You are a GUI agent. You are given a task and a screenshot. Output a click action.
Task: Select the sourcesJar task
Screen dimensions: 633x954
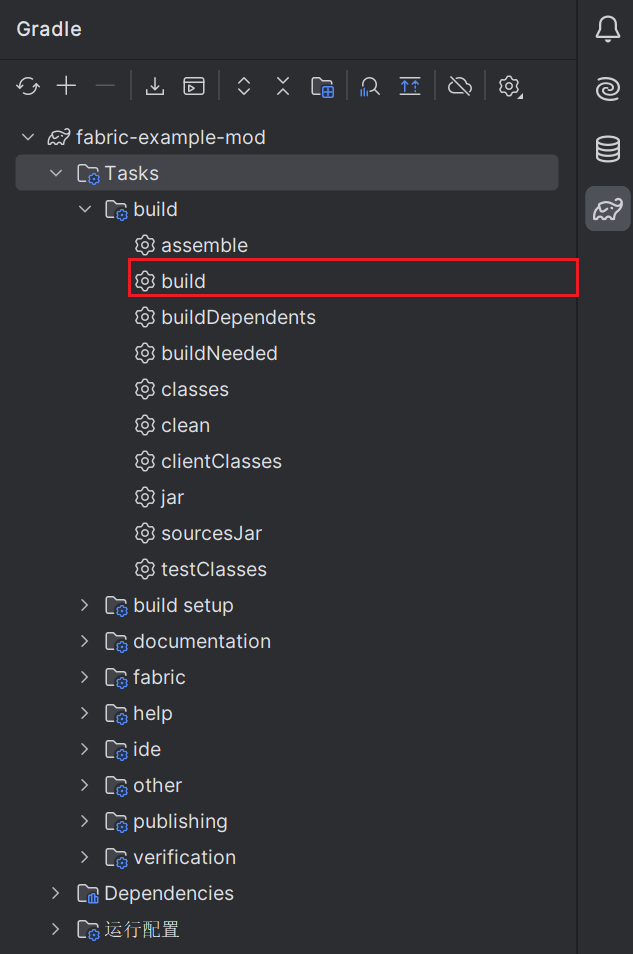pos(211,533)
